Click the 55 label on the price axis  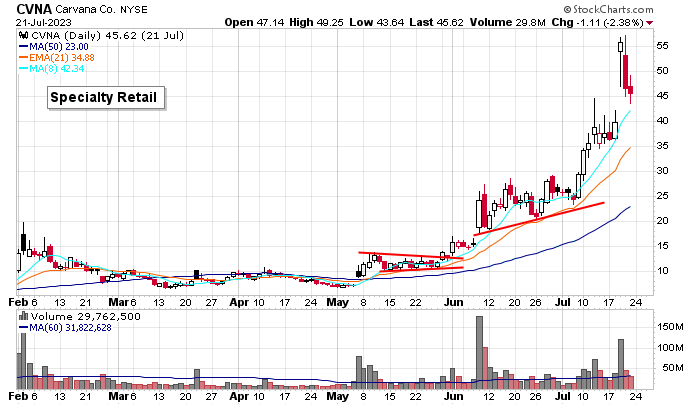[x=662, y=46]
